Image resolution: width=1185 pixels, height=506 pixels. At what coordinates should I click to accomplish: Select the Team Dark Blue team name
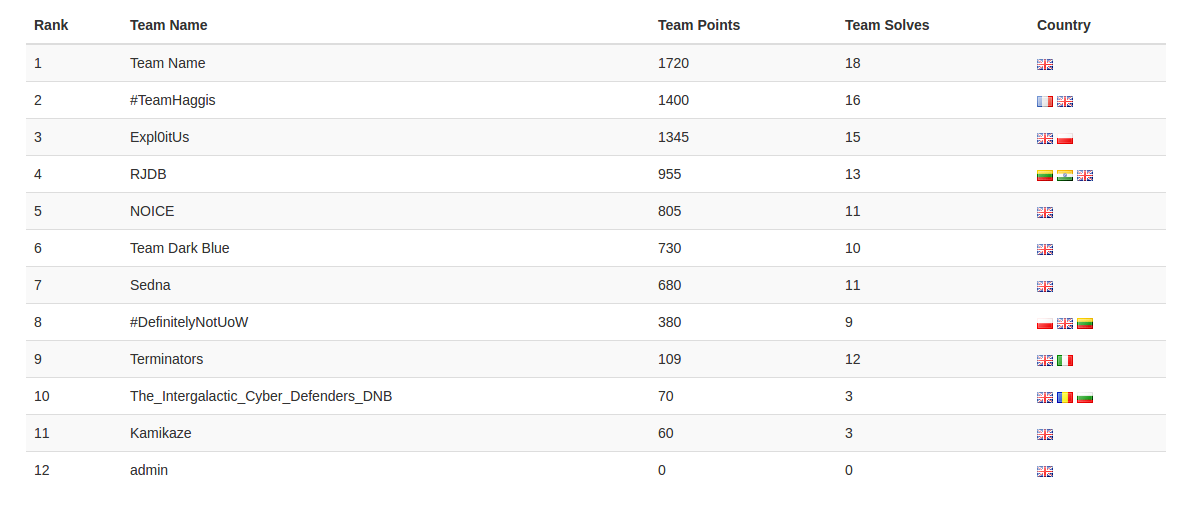(x=180, y=248)
